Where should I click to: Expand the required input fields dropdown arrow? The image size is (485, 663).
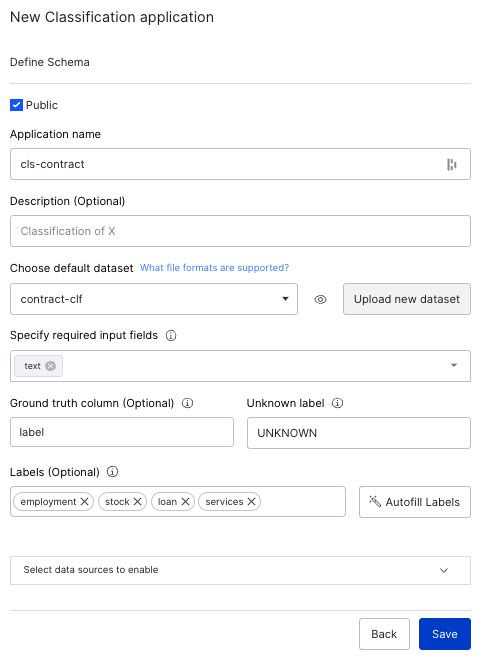454,366
